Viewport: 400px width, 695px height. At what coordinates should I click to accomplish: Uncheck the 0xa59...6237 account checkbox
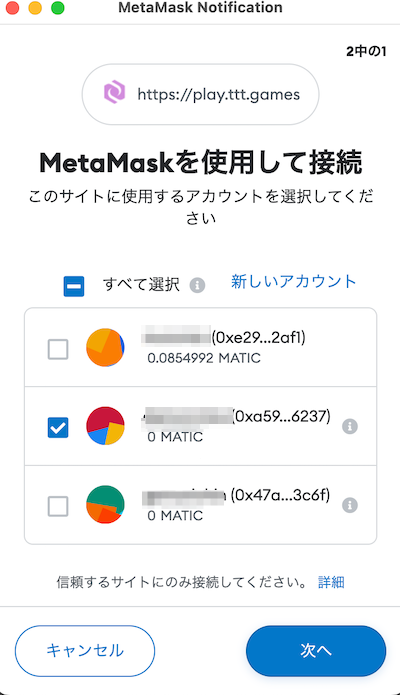click(x=58, y=428)
